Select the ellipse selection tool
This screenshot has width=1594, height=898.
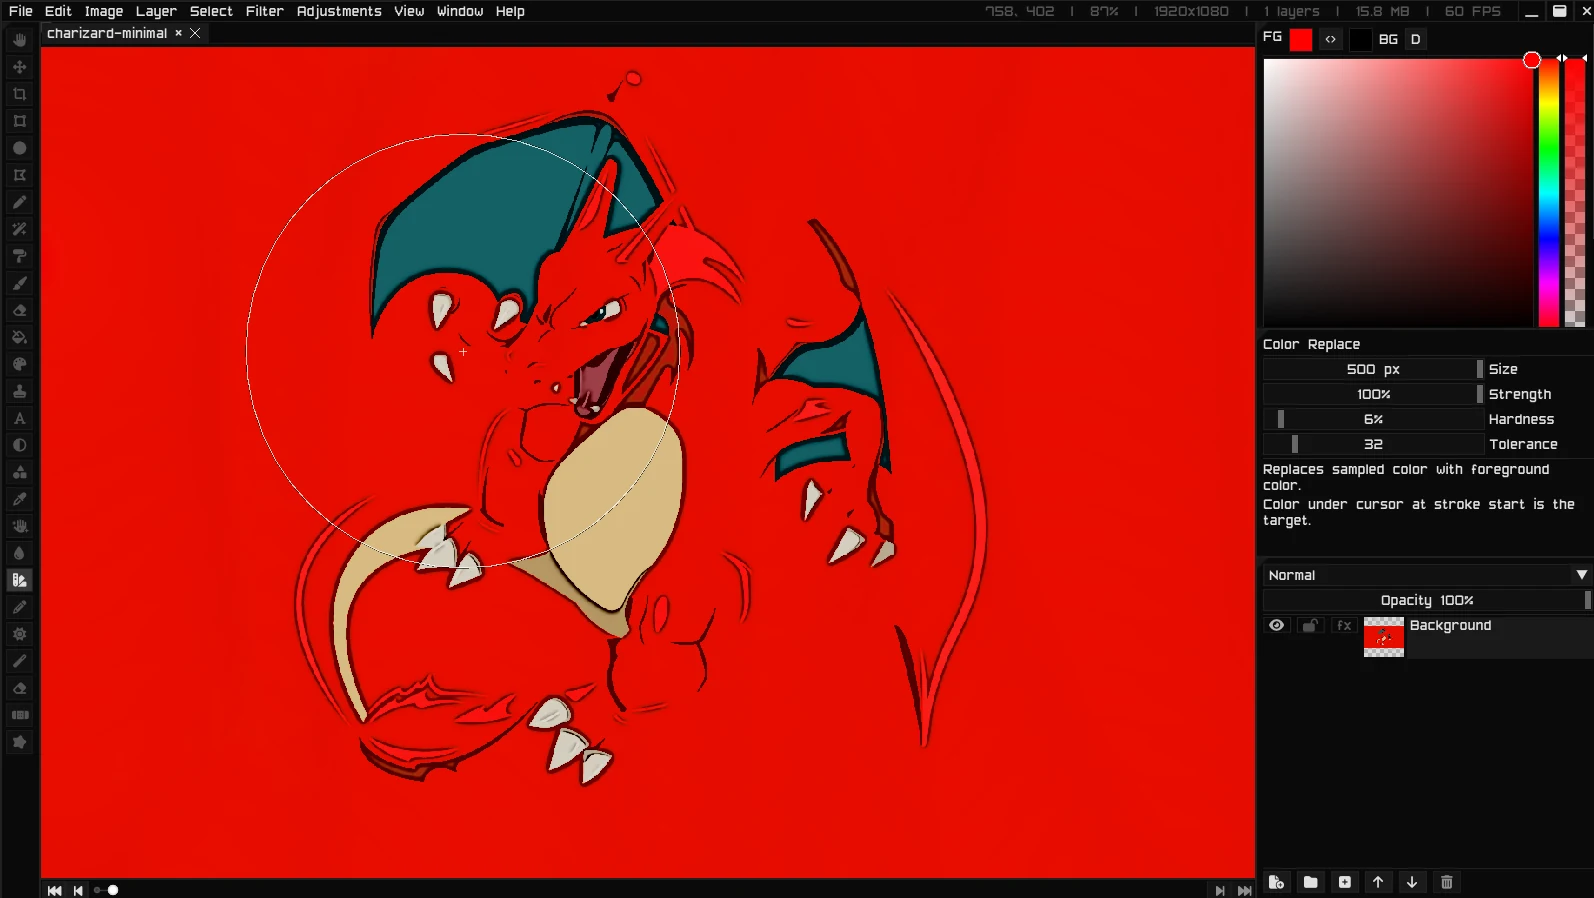coord(19,148)
